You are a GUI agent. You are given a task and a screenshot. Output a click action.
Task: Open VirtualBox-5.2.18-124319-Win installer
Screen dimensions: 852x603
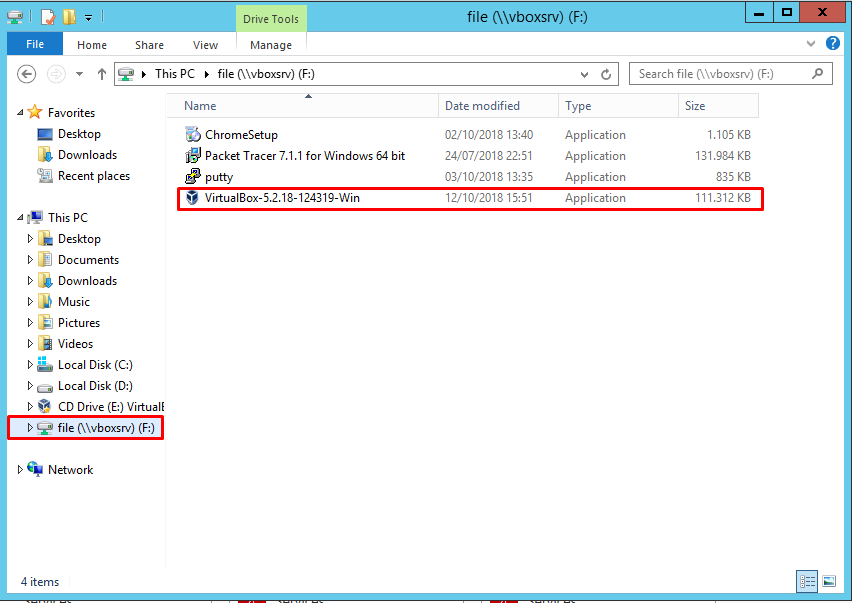tap(267, 197)
